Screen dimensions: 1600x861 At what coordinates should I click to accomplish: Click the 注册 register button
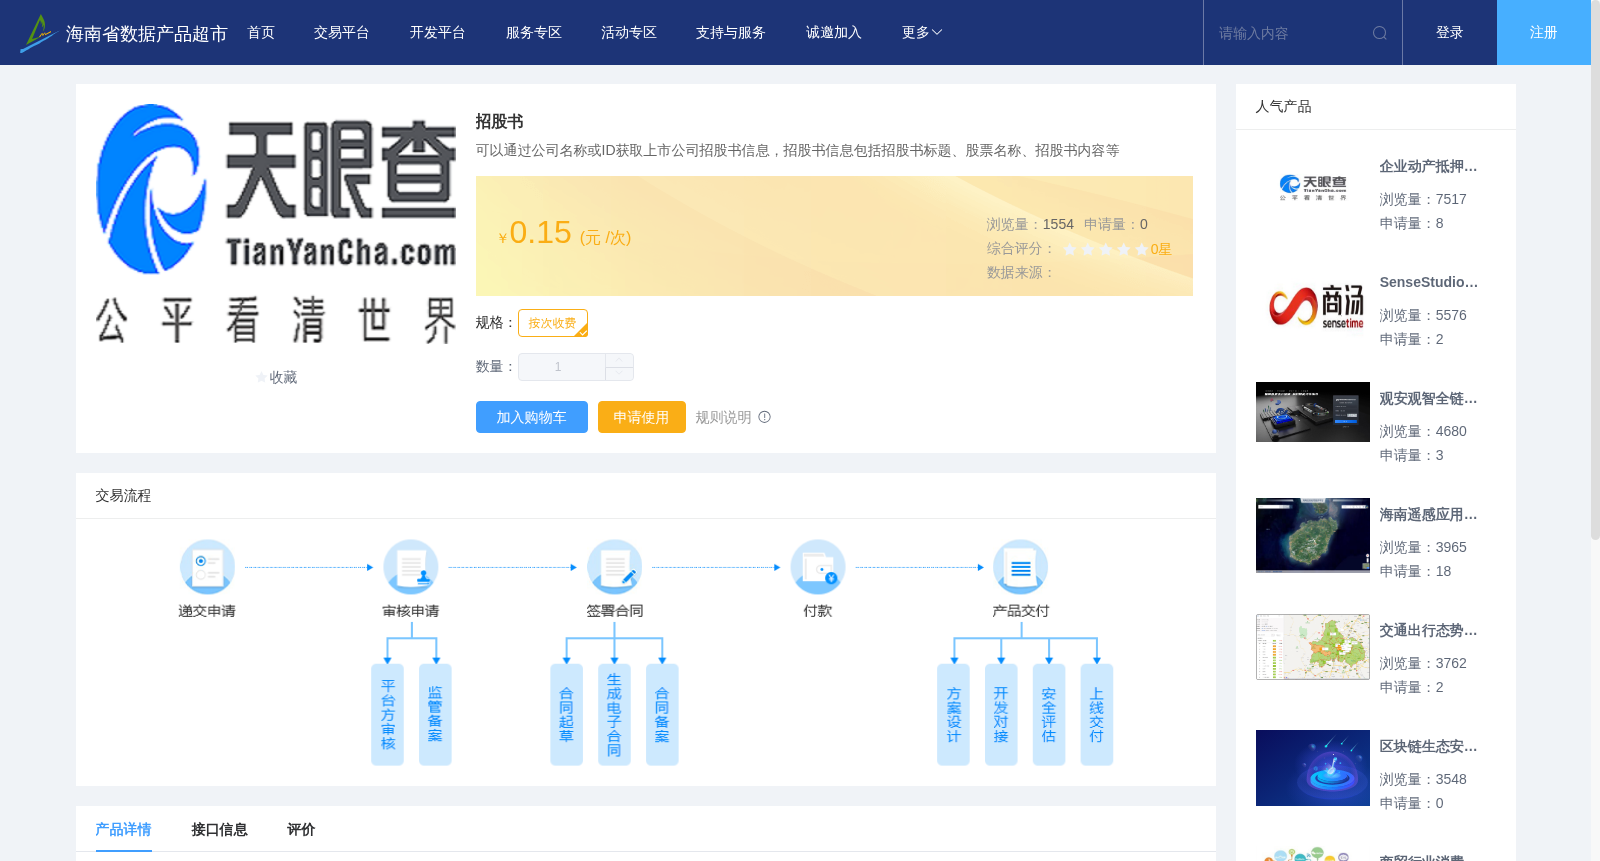[1544, 33]
